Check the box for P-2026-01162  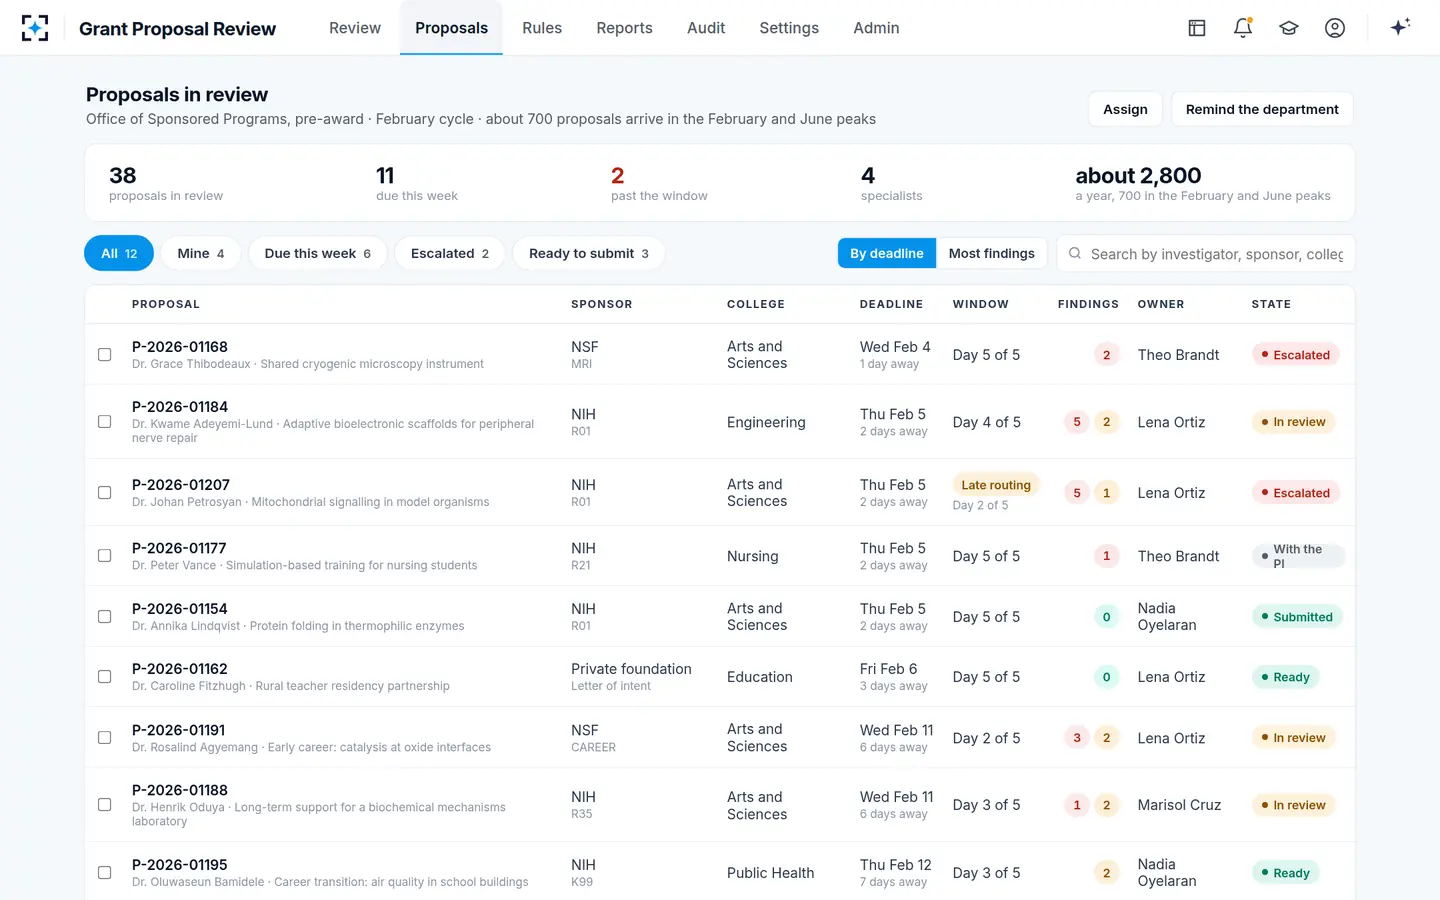(x=104, y=677)
